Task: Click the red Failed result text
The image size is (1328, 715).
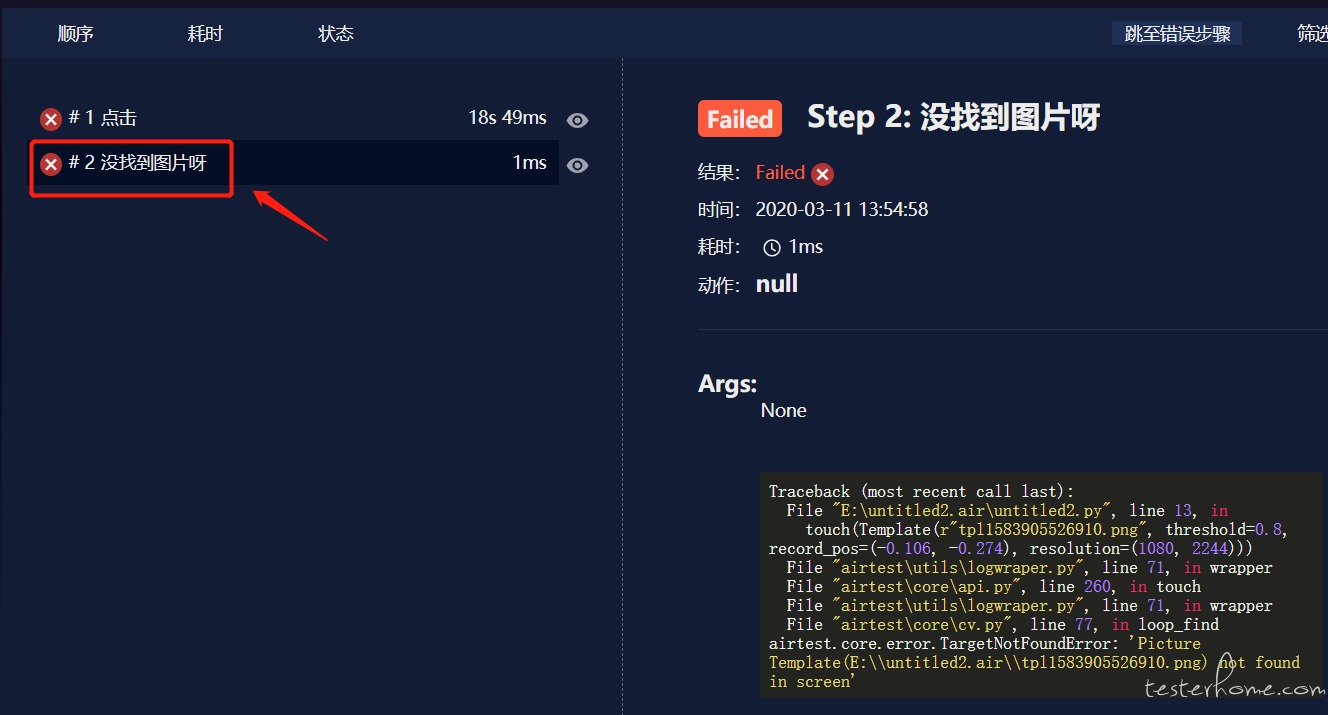Action: pos(780,172)
